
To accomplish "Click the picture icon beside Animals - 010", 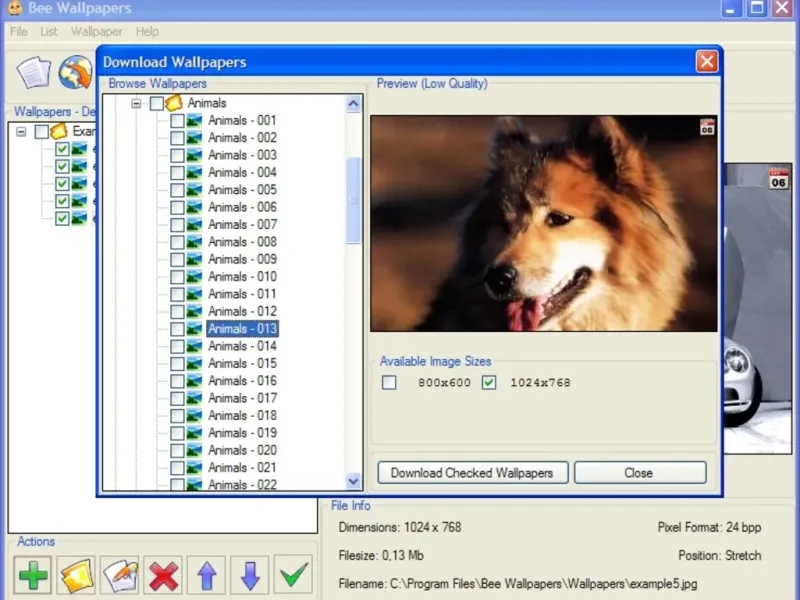I will [194, 277].
